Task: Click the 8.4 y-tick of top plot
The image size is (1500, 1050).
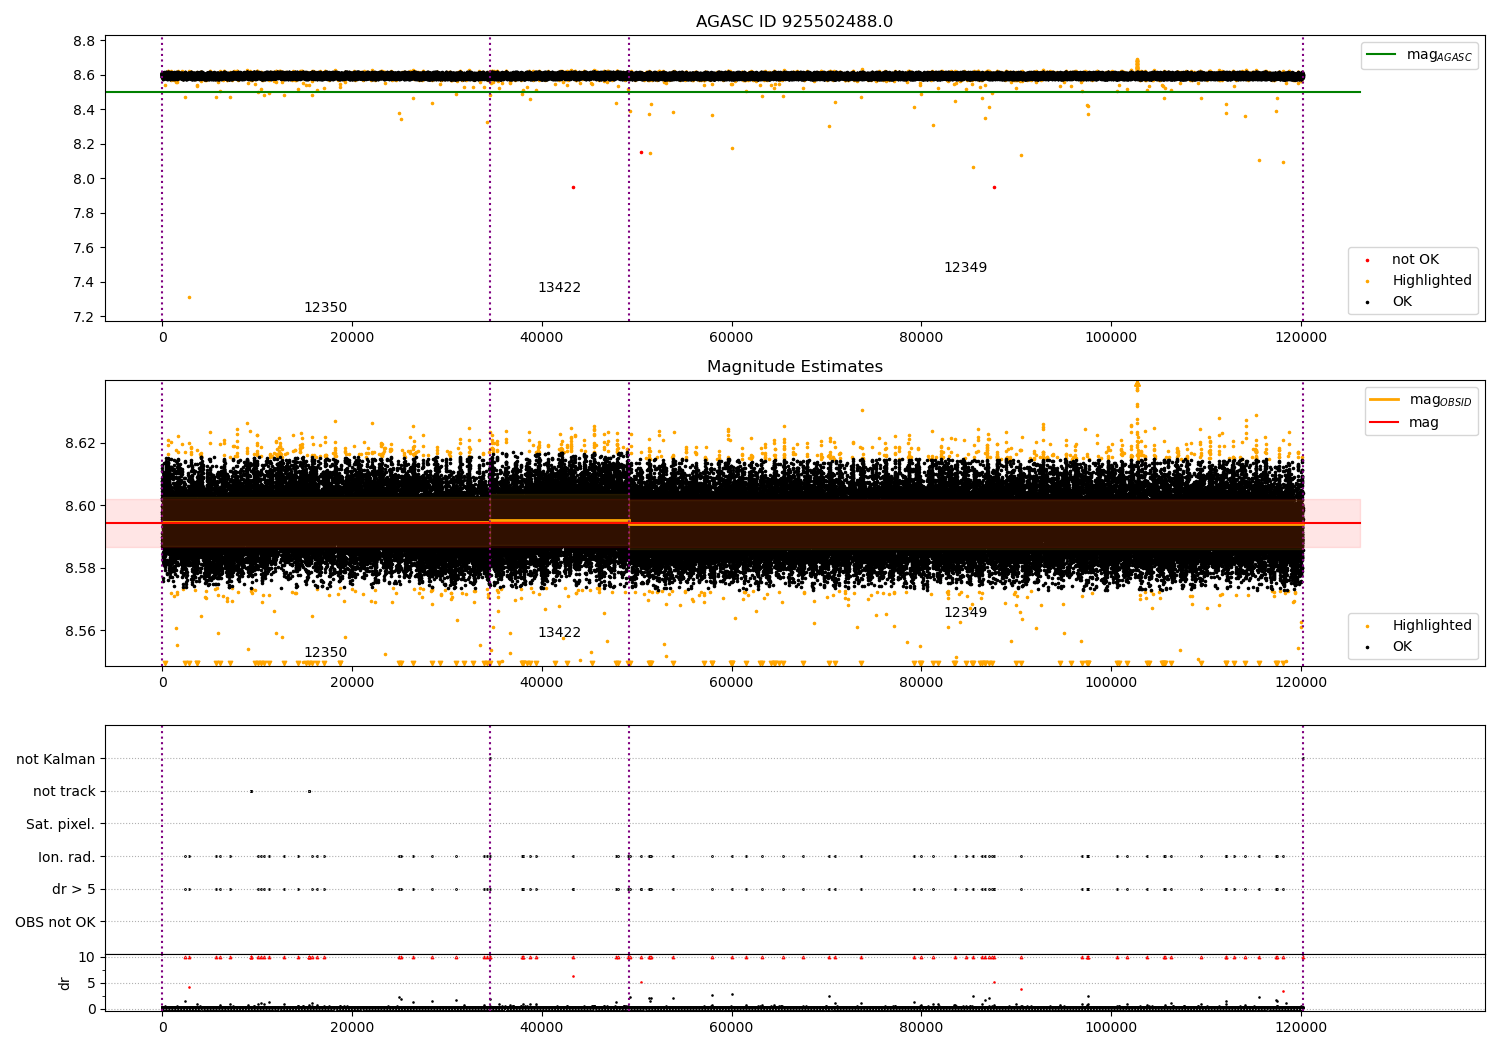Action: point(85,110)
